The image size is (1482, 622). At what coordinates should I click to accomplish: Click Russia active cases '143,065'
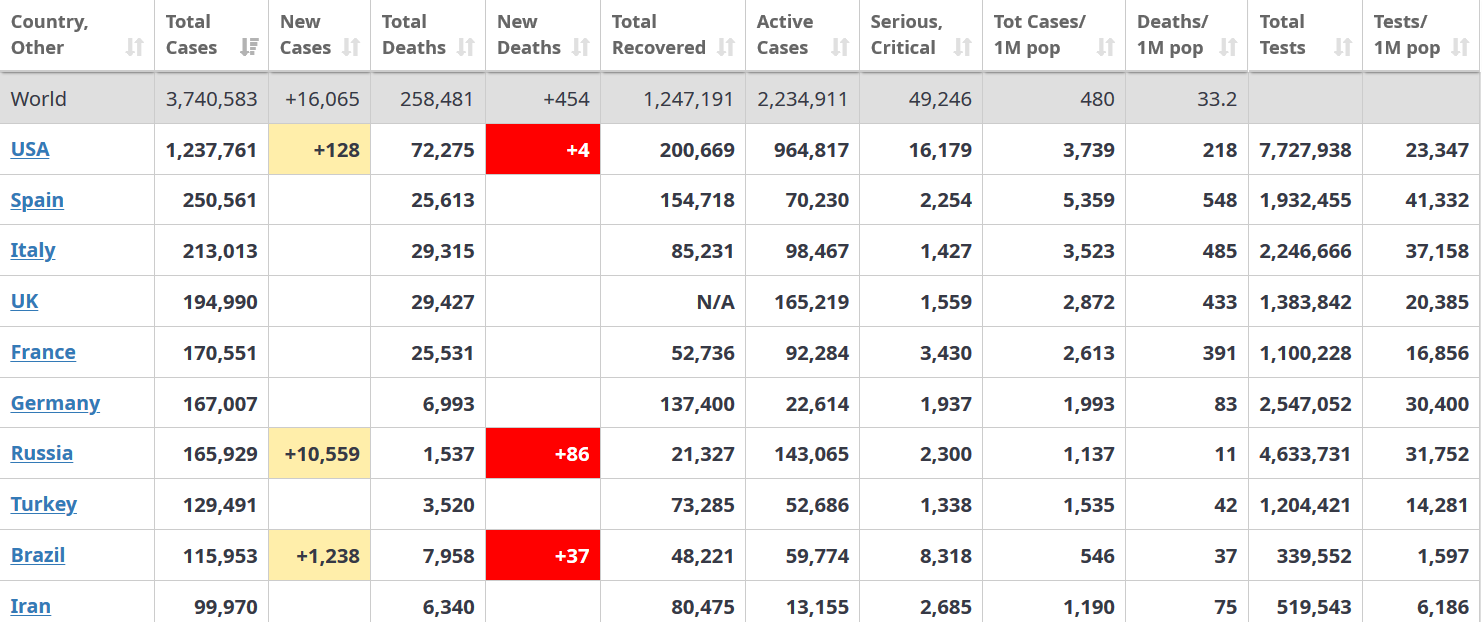812,454
